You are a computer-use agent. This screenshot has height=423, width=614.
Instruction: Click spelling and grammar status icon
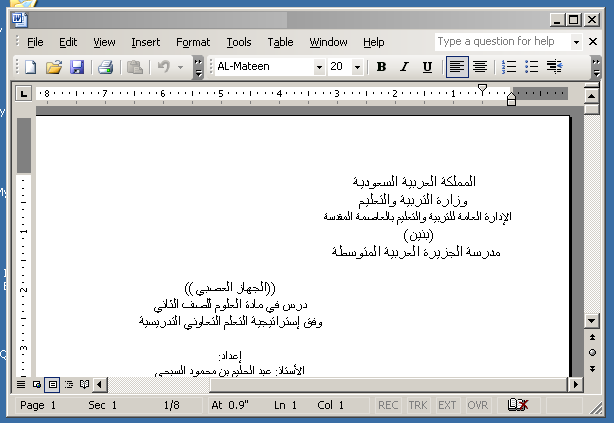coord(518,405)
